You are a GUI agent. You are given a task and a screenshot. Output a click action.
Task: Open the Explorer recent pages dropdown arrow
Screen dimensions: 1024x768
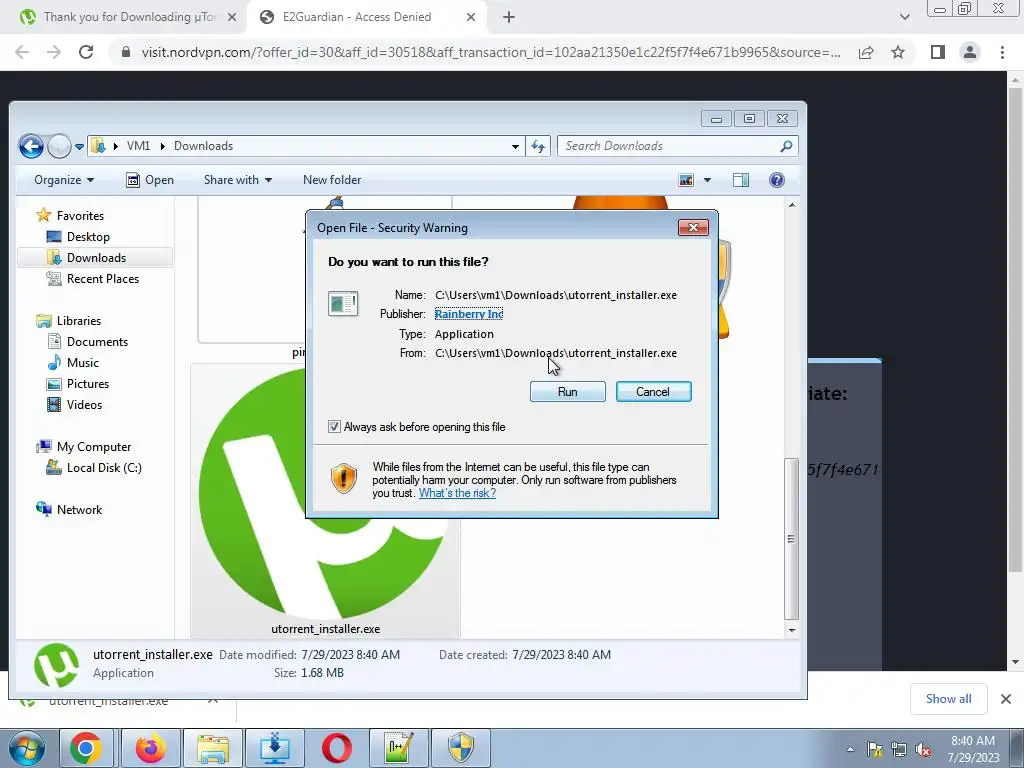pos(80,146)
